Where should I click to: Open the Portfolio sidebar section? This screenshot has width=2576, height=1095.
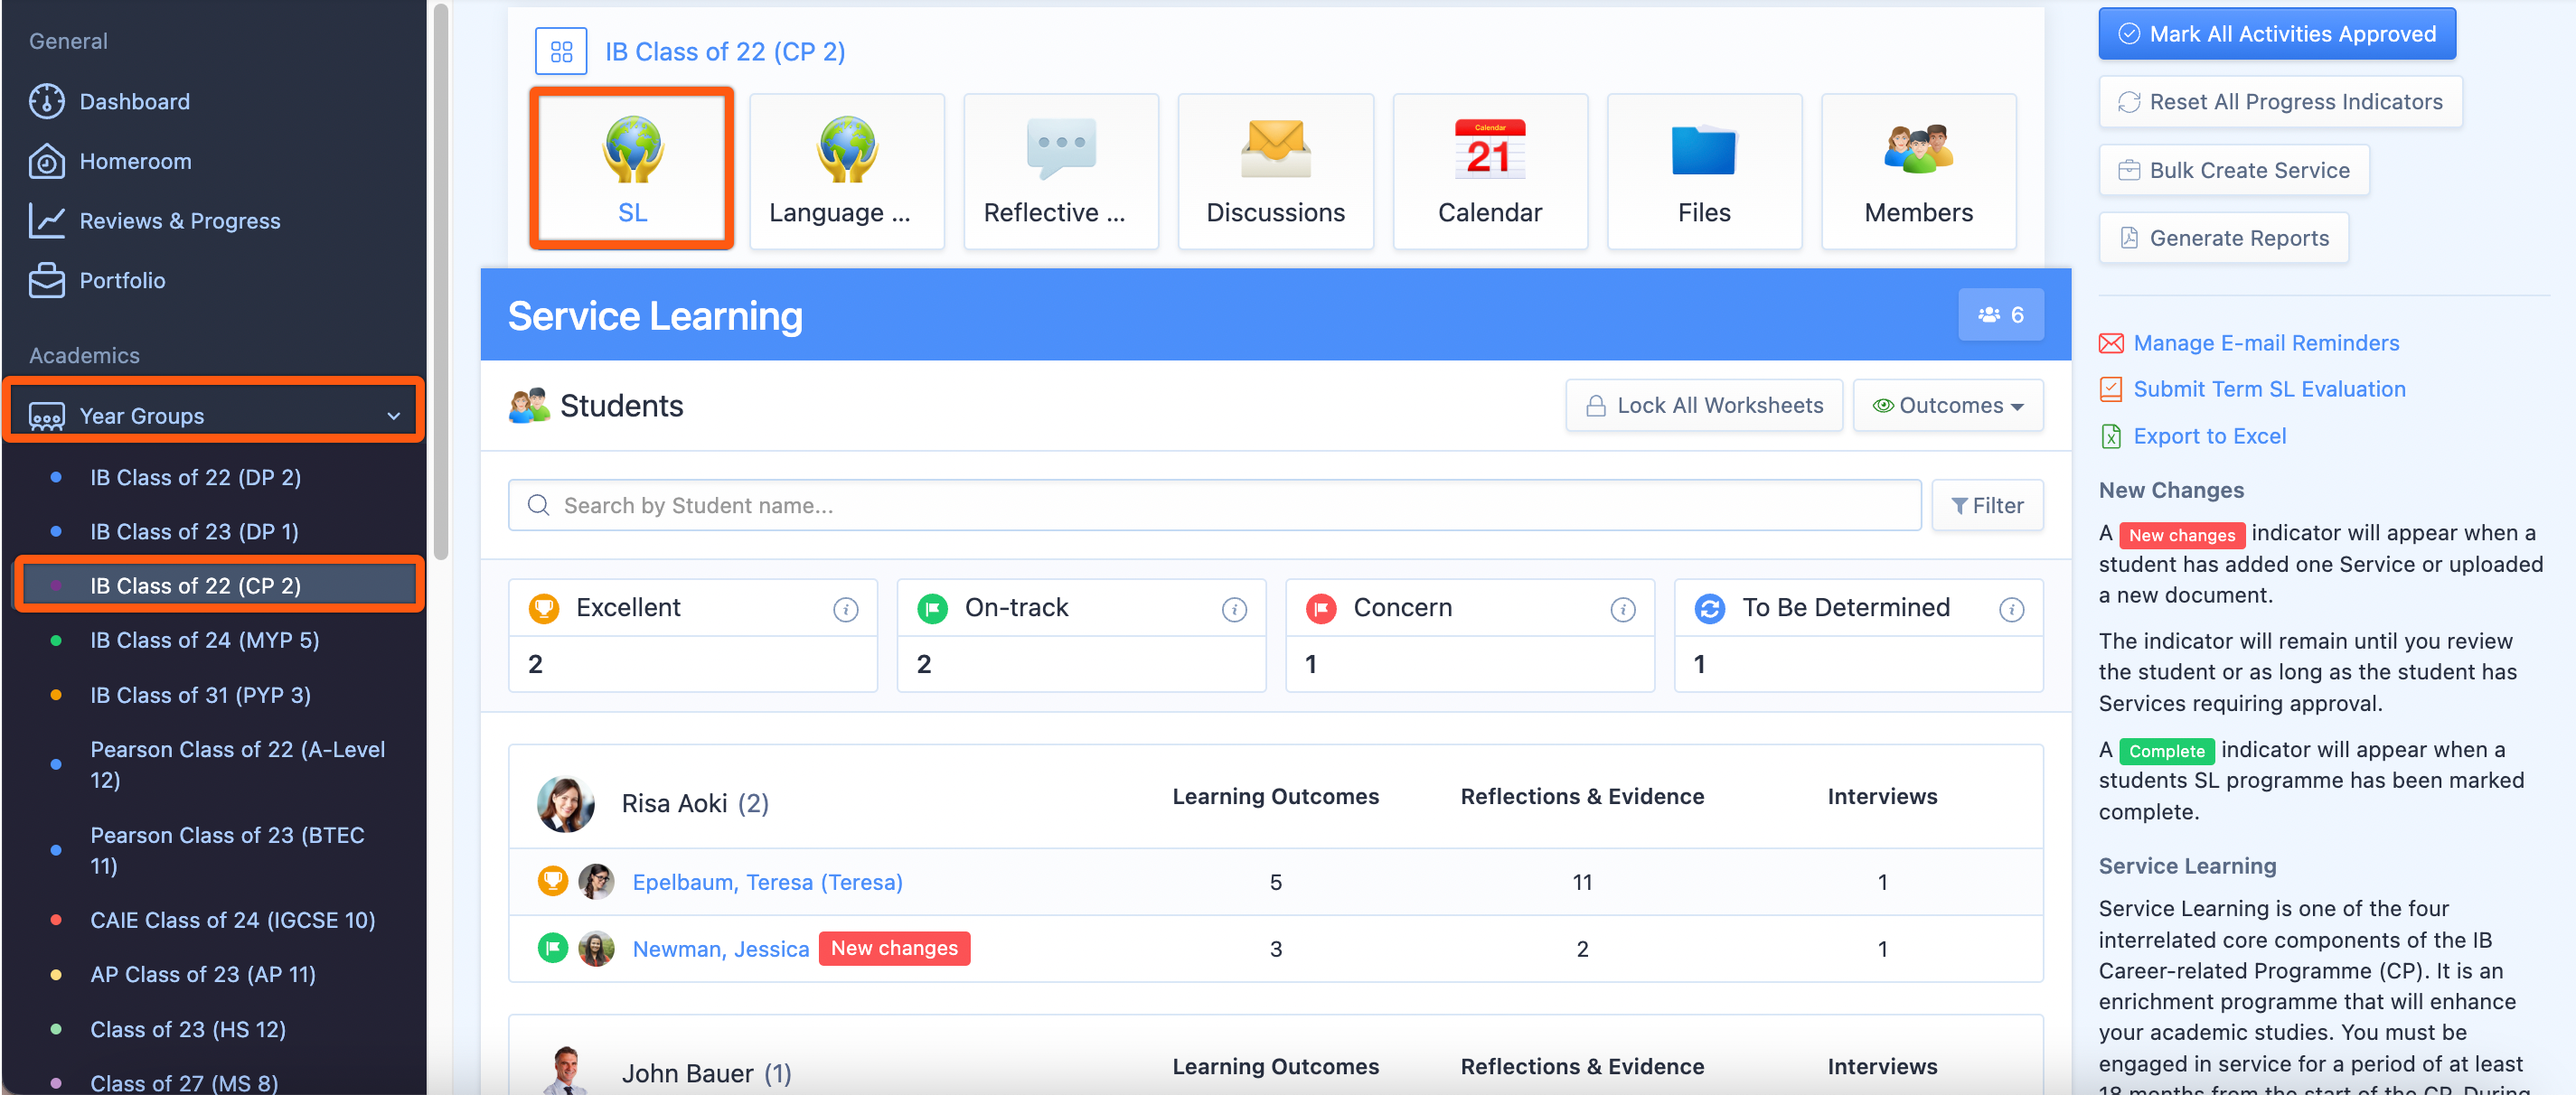coord(122,280)
